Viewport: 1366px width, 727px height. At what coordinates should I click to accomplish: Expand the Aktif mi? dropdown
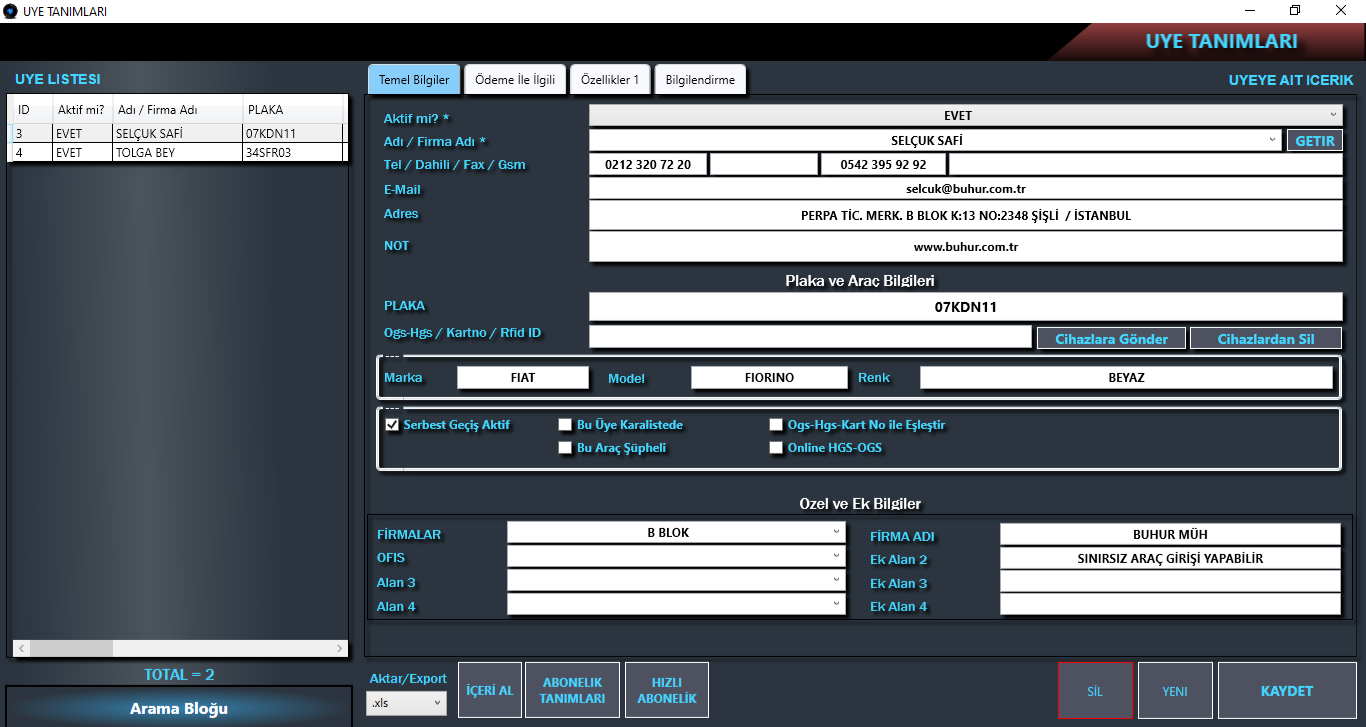pyautogui.click(x=1334, y=115)
